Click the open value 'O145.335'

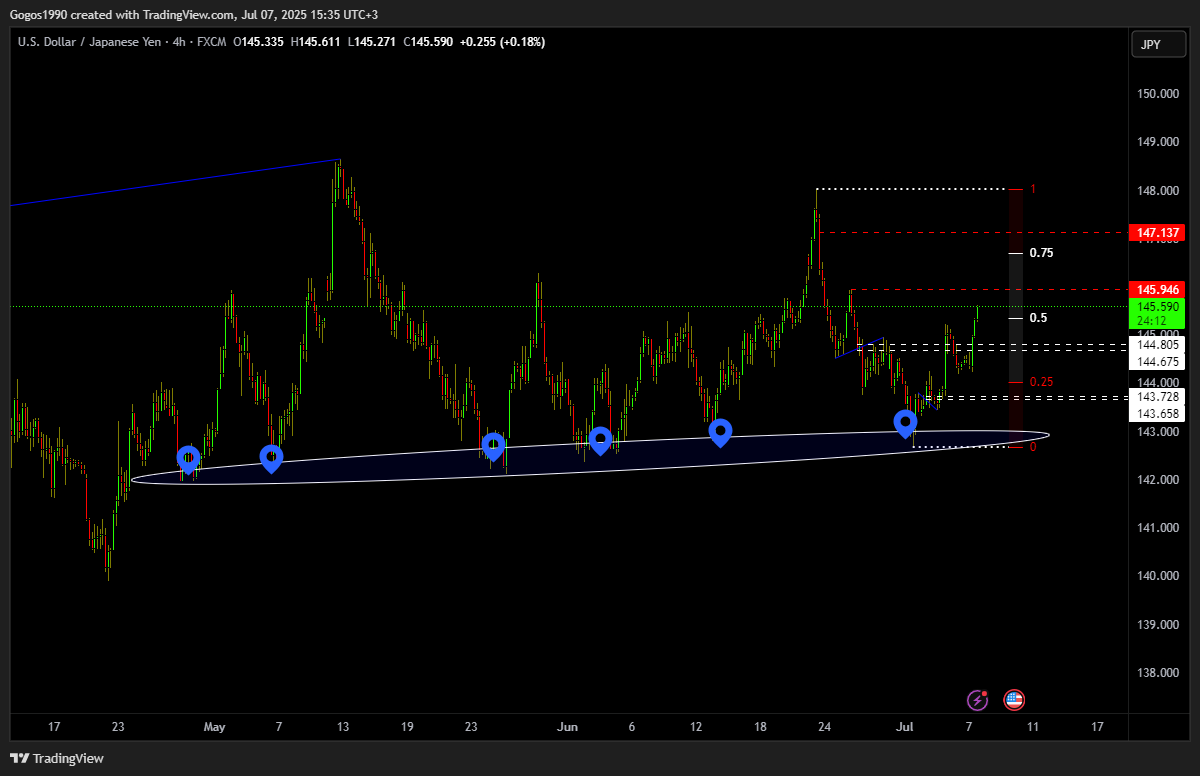[x=258, y=42]
